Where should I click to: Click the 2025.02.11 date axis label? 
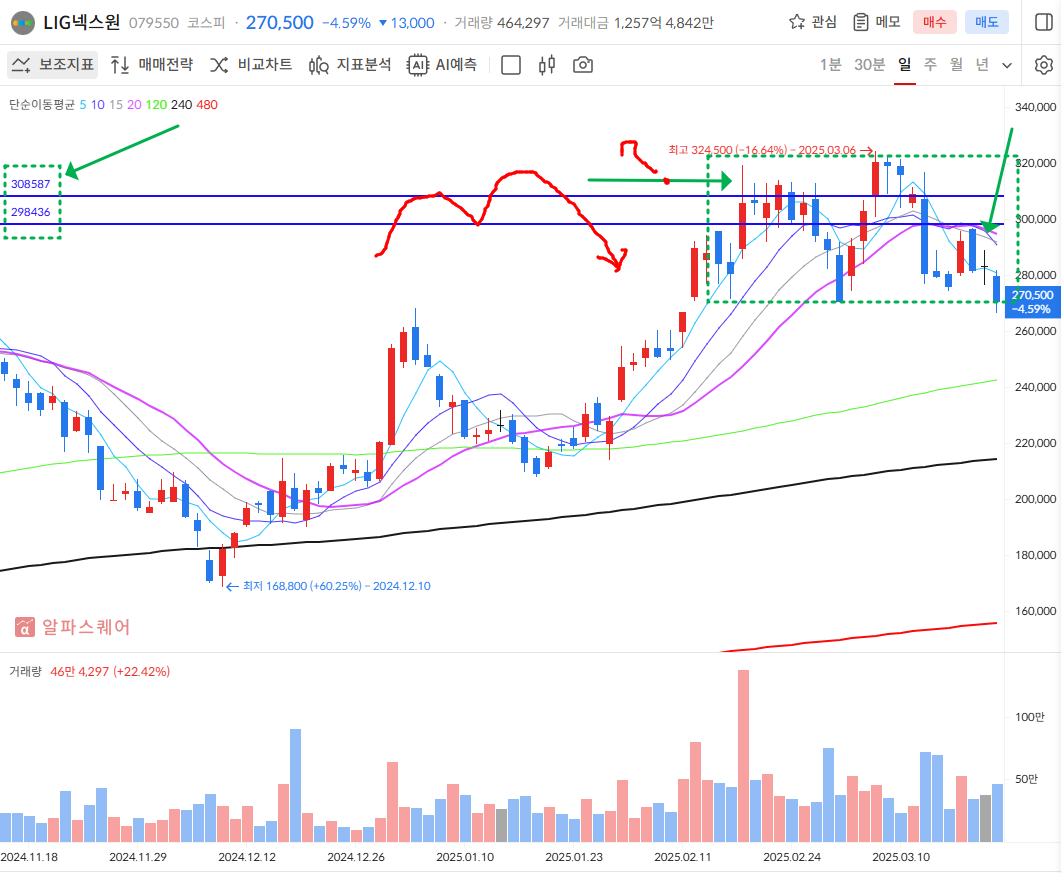(x=683, y=857)
